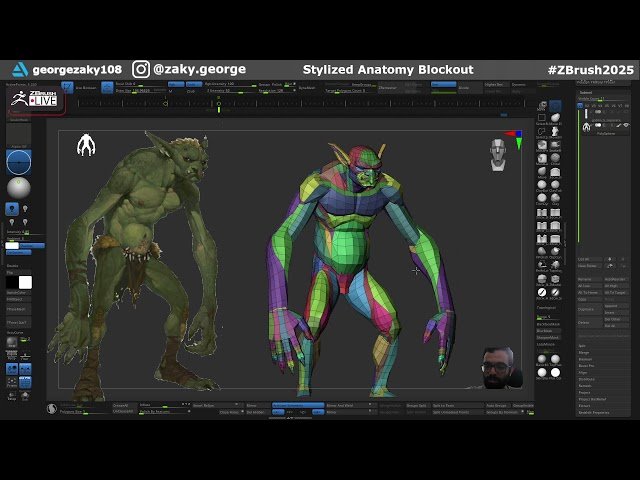Expand the Extract section
This screenshot has height=480, width=640.
tap(584, 406)
